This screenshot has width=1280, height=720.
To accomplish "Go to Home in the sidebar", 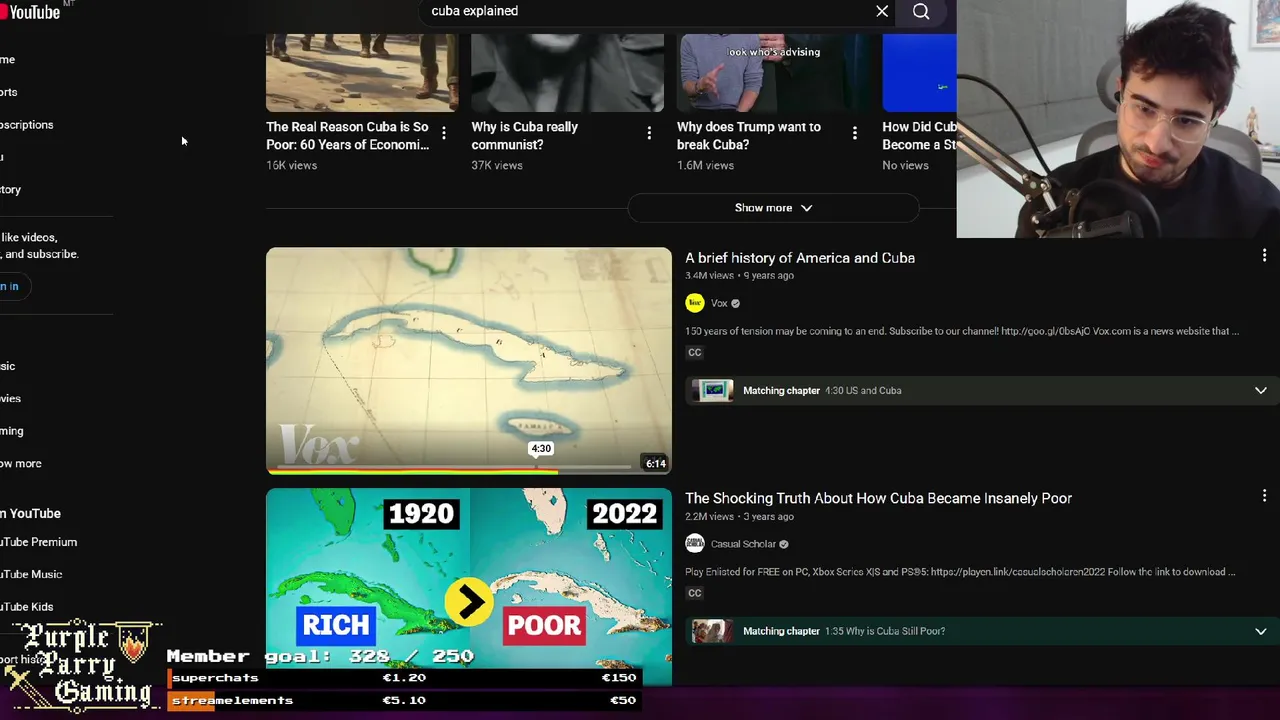I will pyautogui.click(x=8, y=60).
